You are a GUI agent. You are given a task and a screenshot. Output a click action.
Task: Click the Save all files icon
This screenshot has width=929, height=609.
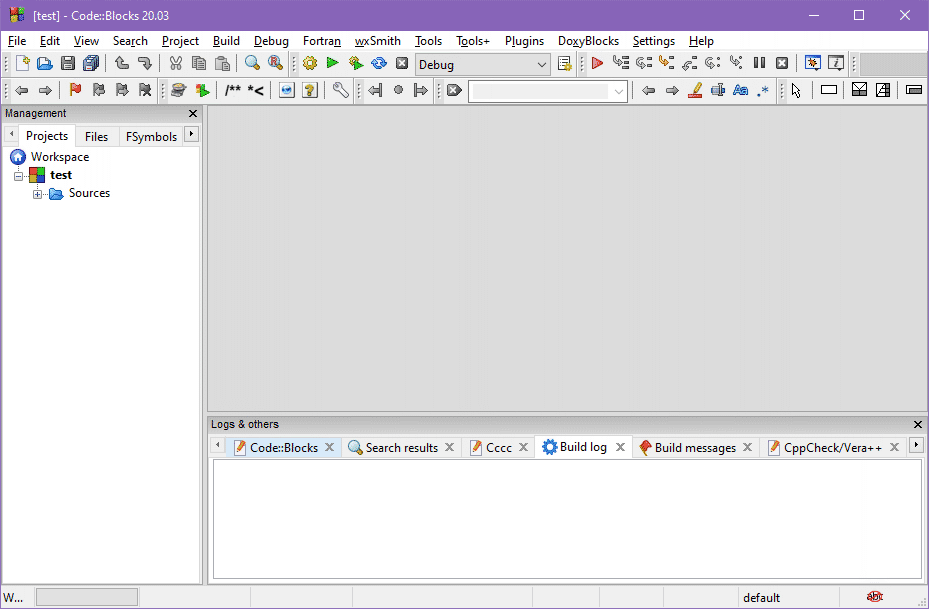tap(91, 64)
